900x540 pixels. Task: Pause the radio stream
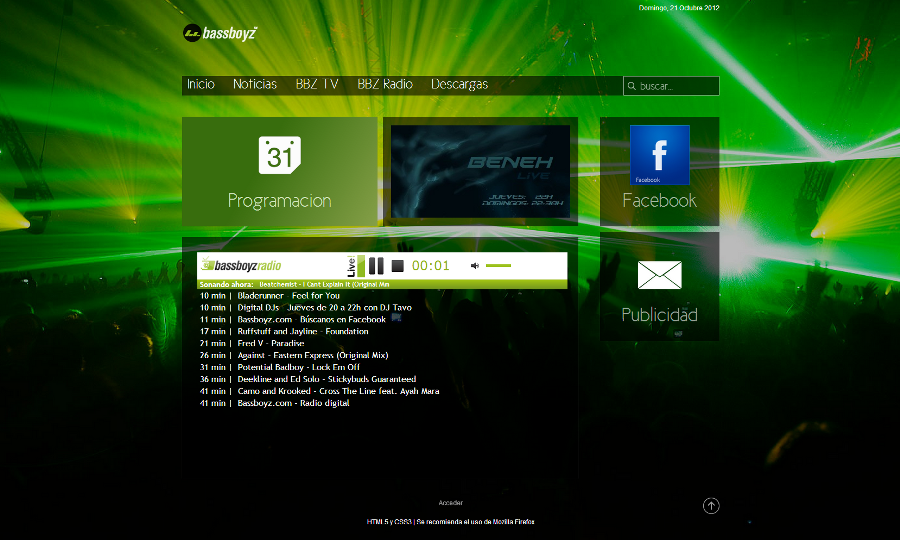pos(376,266)
